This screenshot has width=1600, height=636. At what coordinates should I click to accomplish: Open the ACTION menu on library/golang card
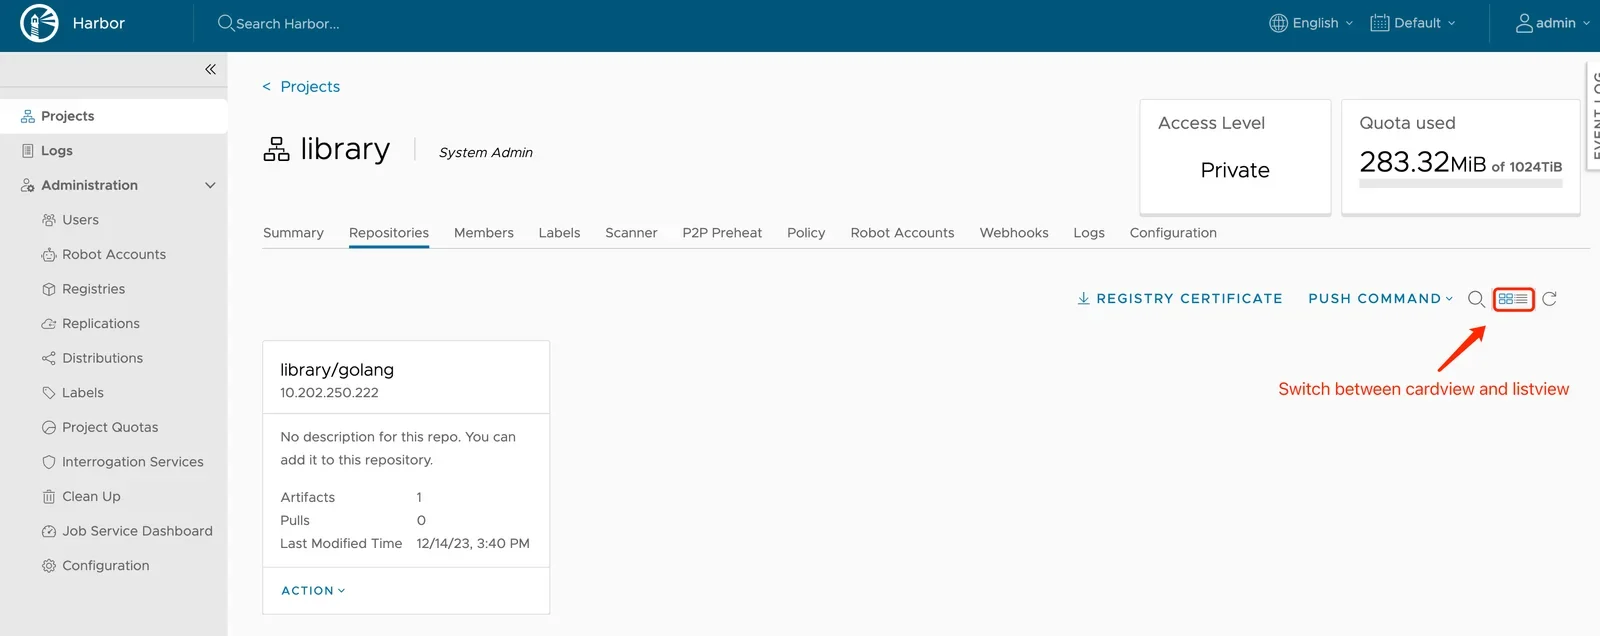click(x=313, y=591)
